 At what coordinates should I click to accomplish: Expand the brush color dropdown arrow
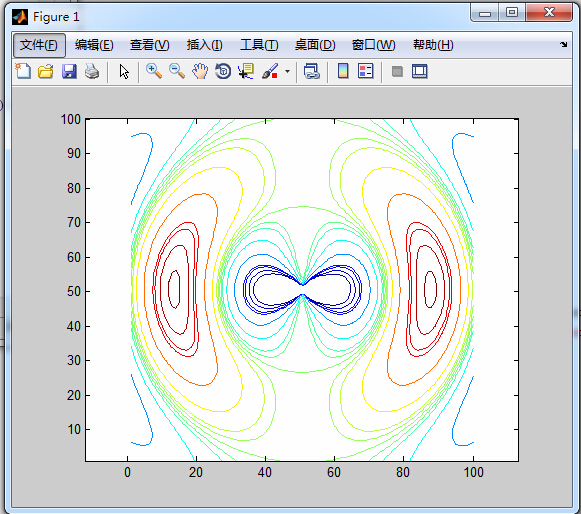pyautogui.click(x=288, y=72)
